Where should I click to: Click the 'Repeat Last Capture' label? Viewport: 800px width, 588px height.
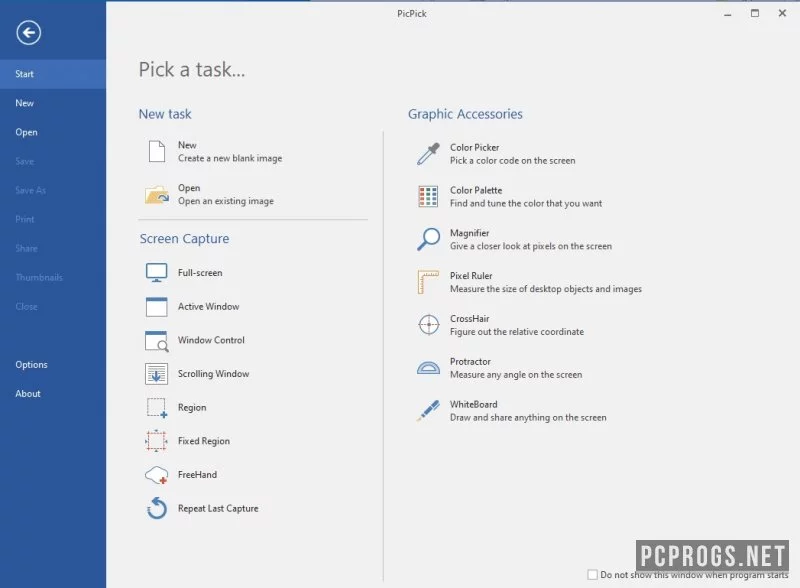tap(218, 508)
